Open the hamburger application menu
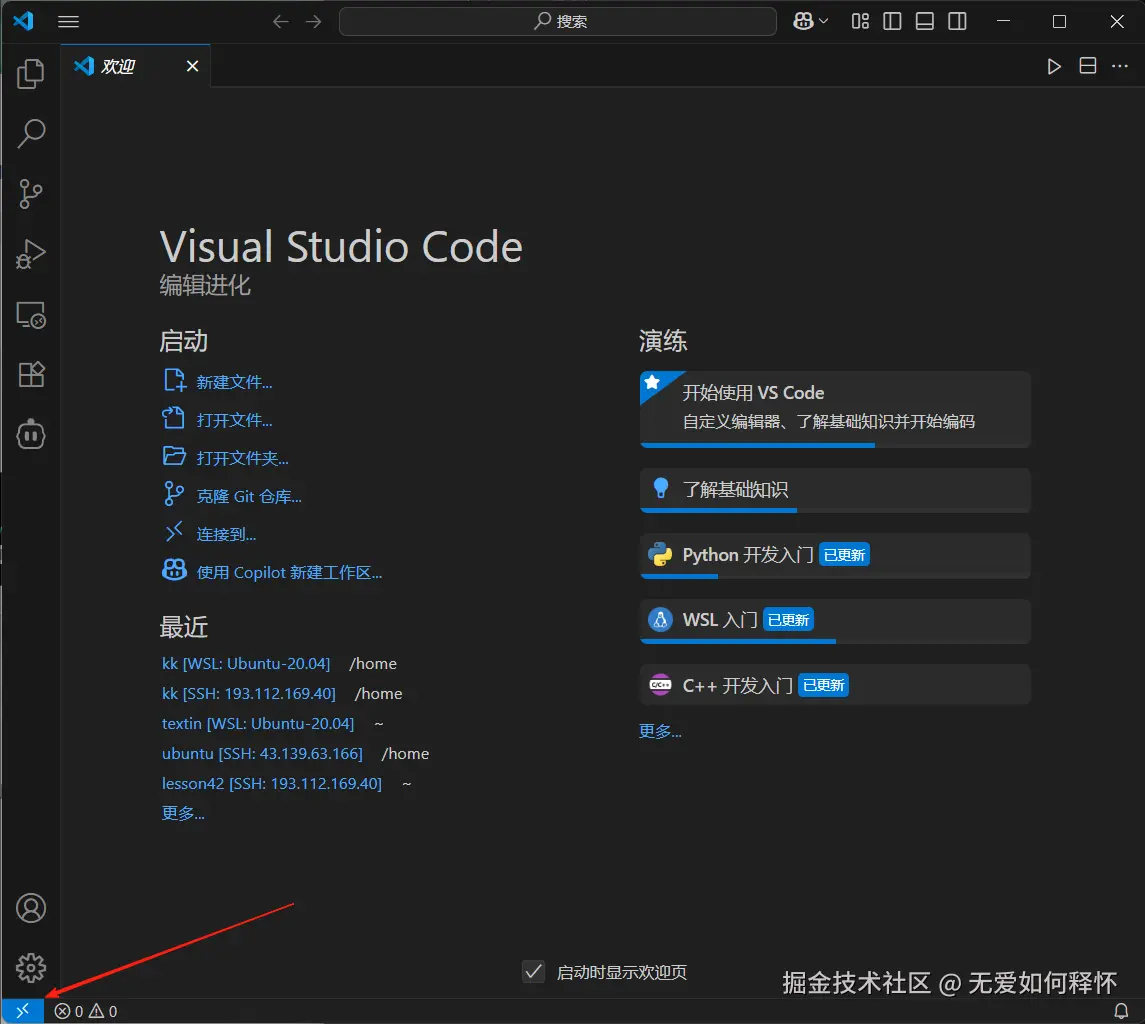The height and width of the screenshot is (1024, 1145). [69, 21]
